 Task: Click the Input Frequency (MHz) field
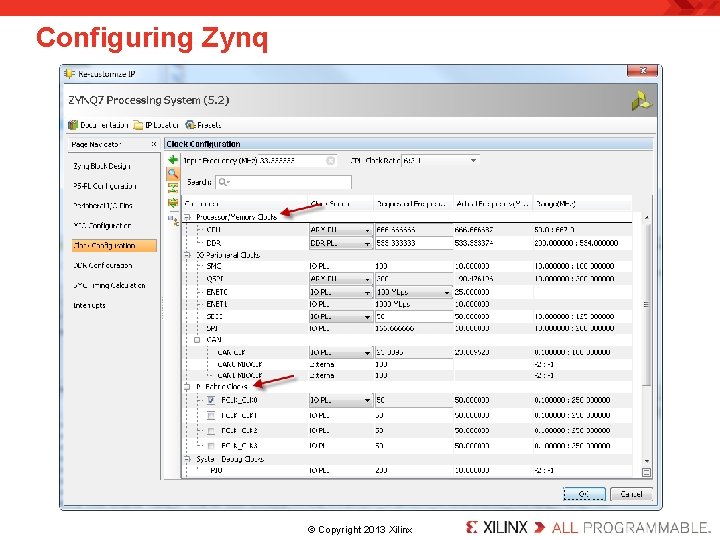point(297,161)
